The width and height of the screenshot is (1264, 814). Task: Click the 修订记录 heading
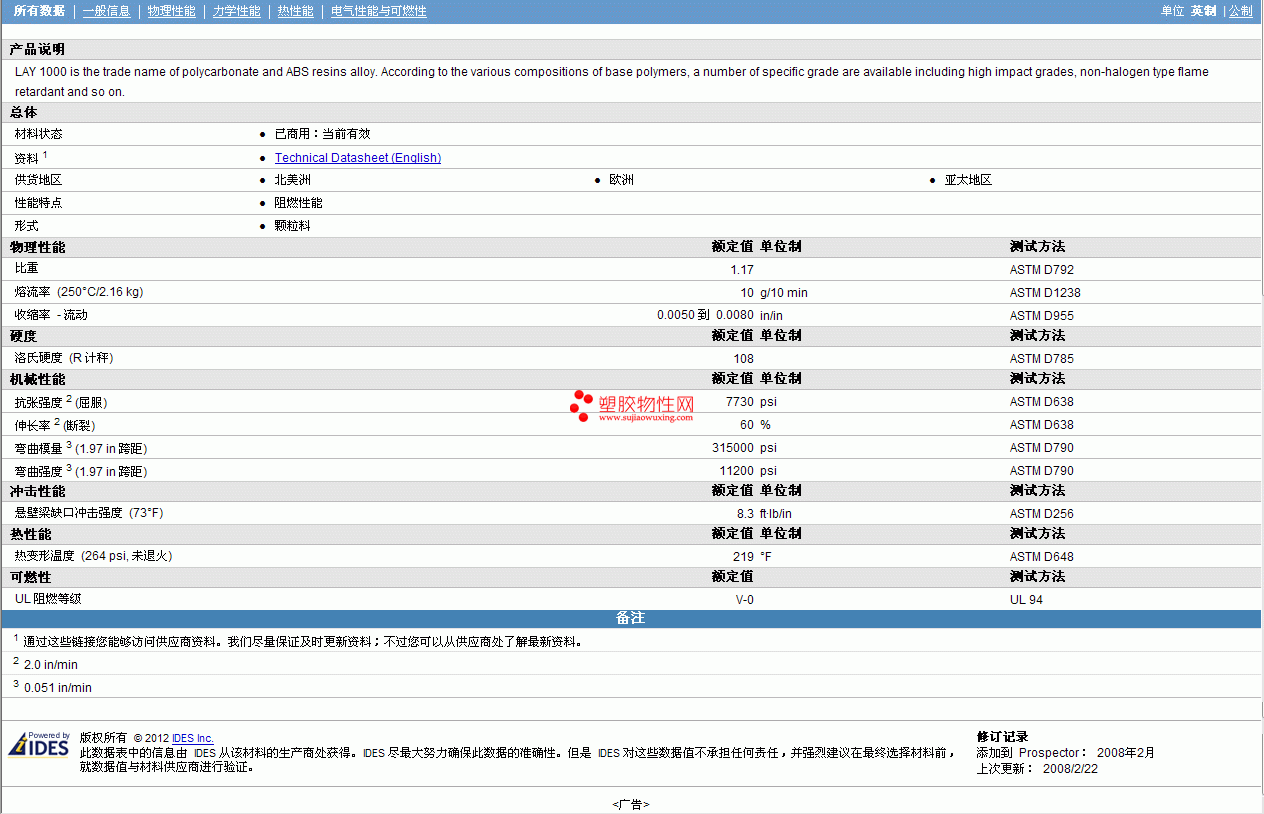coord(1002,737)
